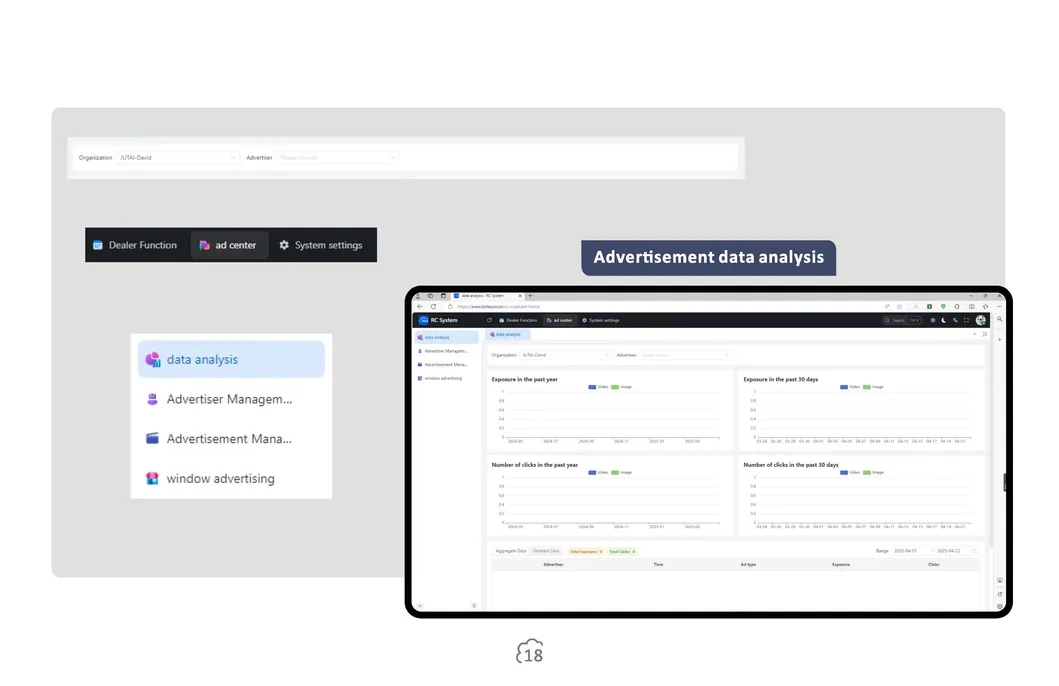This screenshot has width=1059, height=686.
Task: Toggle Image legend in Exposure in the past 30 days
Action: [867, 386]
